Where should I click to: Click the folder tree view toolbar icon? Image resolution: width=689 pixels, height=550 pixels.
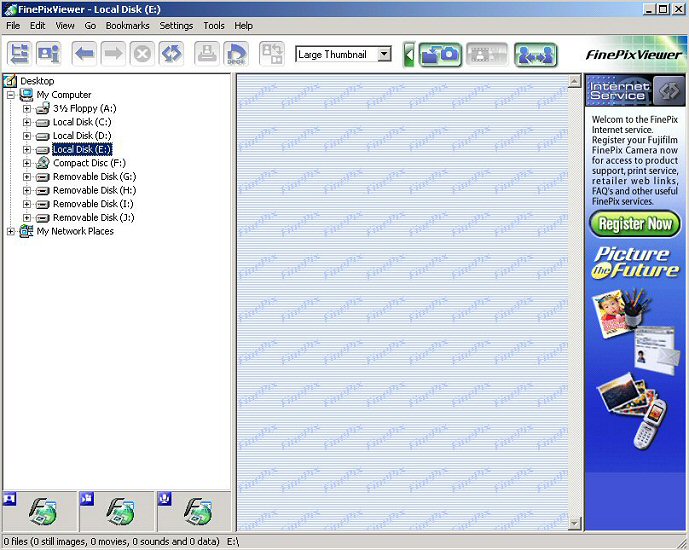(20, 53)
